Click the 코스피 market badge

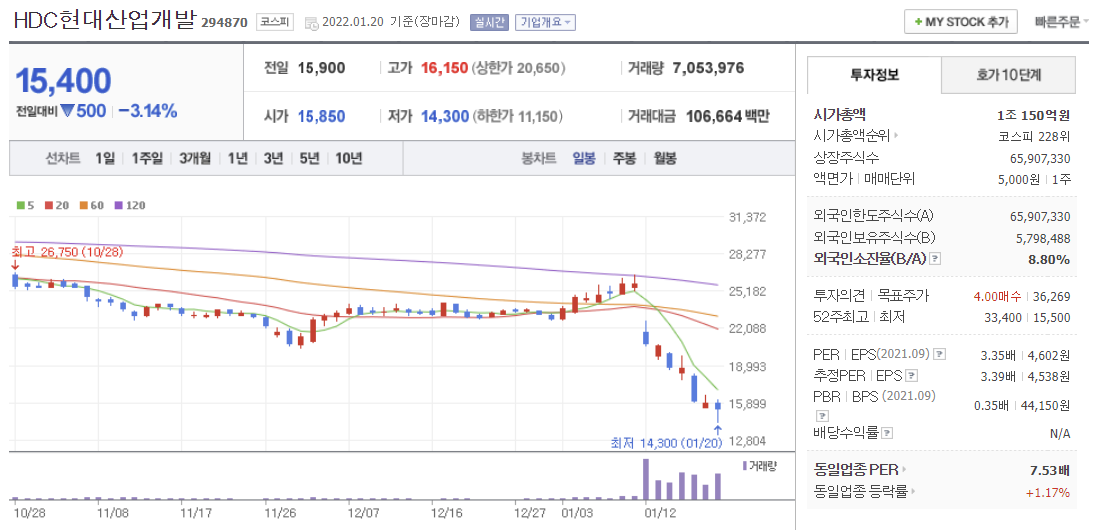[274, 22]
